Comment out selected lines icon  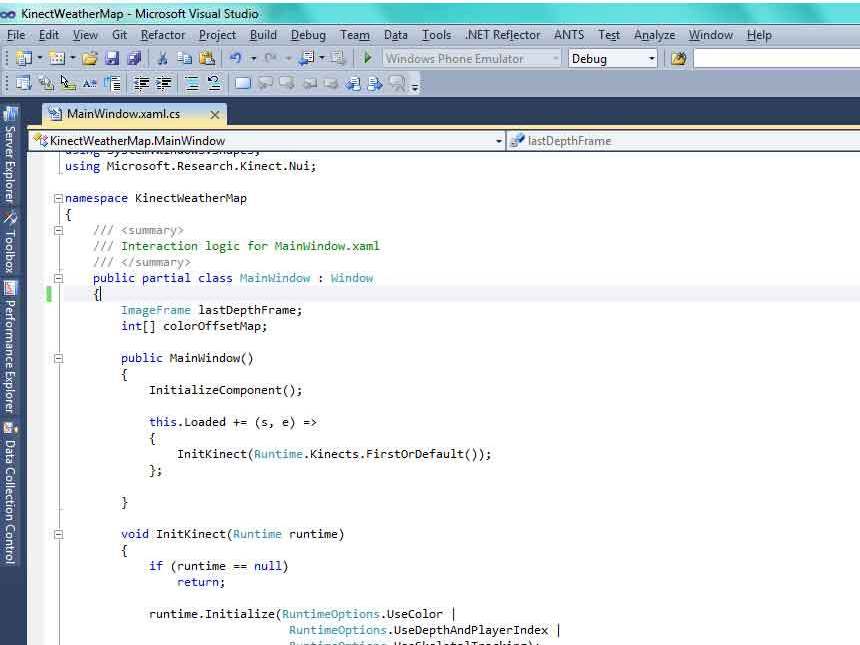(x=192, y=83)
